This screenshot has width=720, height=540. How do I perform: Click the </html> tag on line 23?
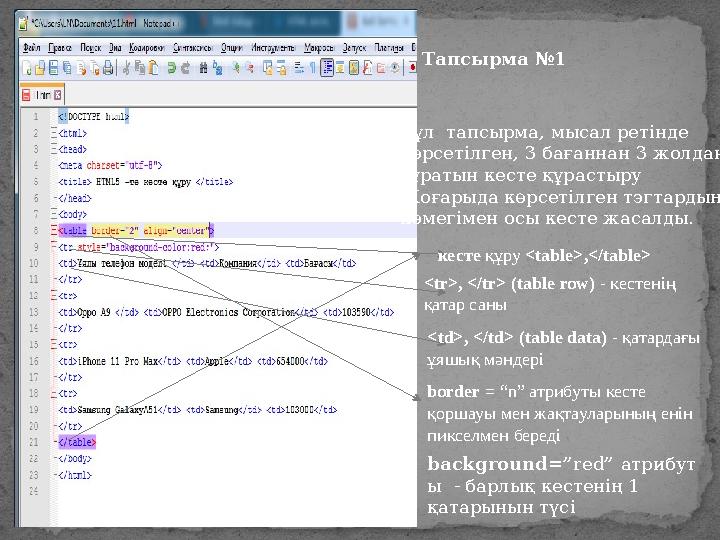pos(75,475)
